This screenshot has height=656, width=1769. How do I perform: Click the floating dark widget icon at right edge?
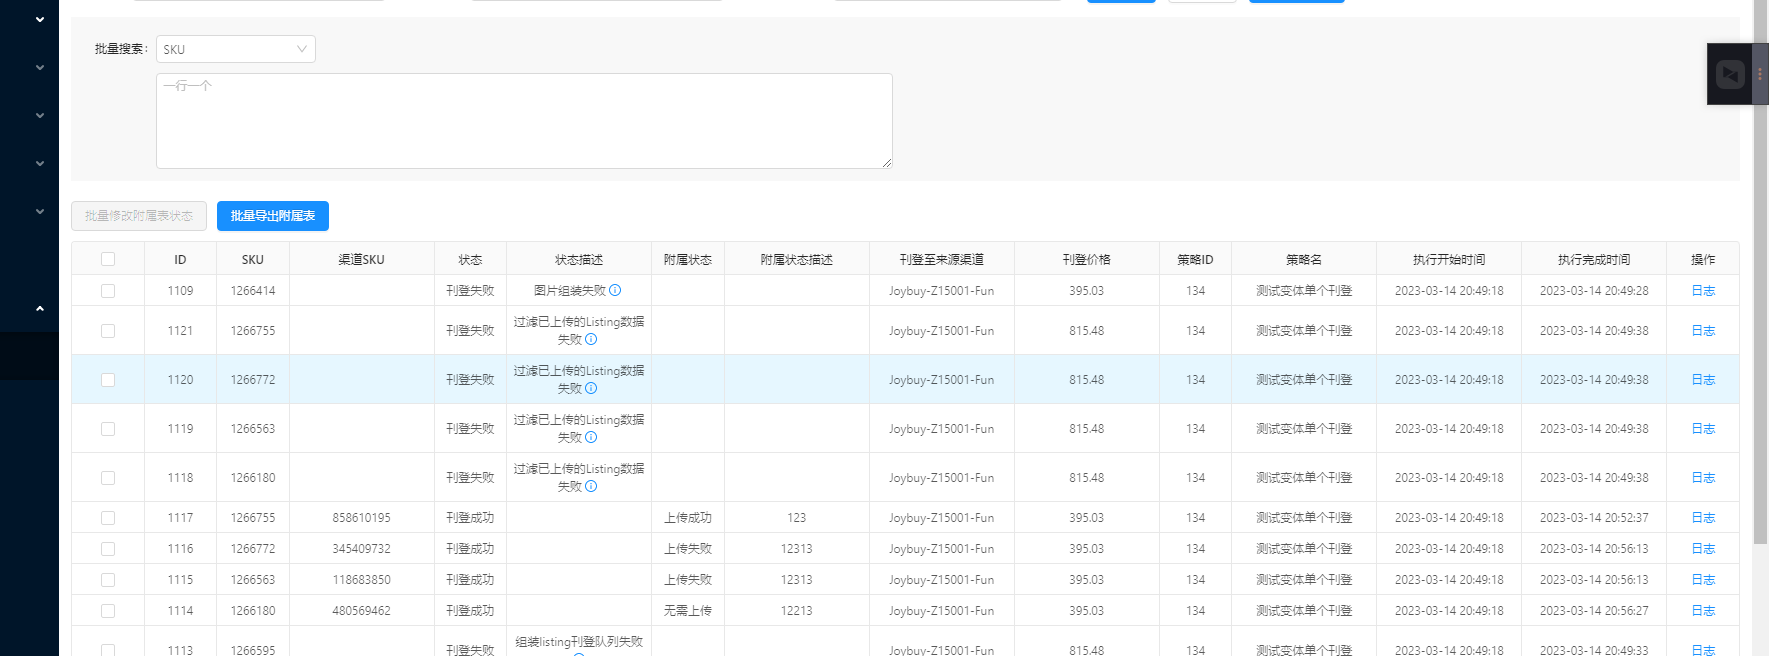click(1730, 74)
